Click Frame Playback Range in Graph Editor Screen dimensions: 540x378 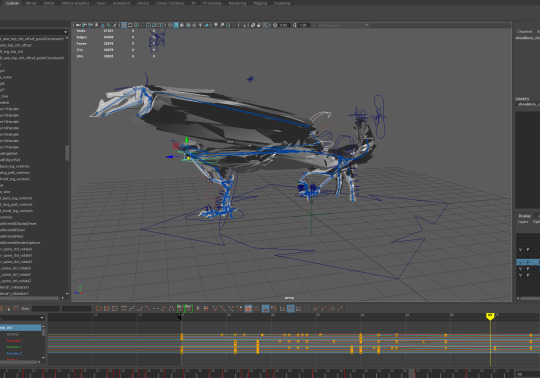click(x=107, y=308)
